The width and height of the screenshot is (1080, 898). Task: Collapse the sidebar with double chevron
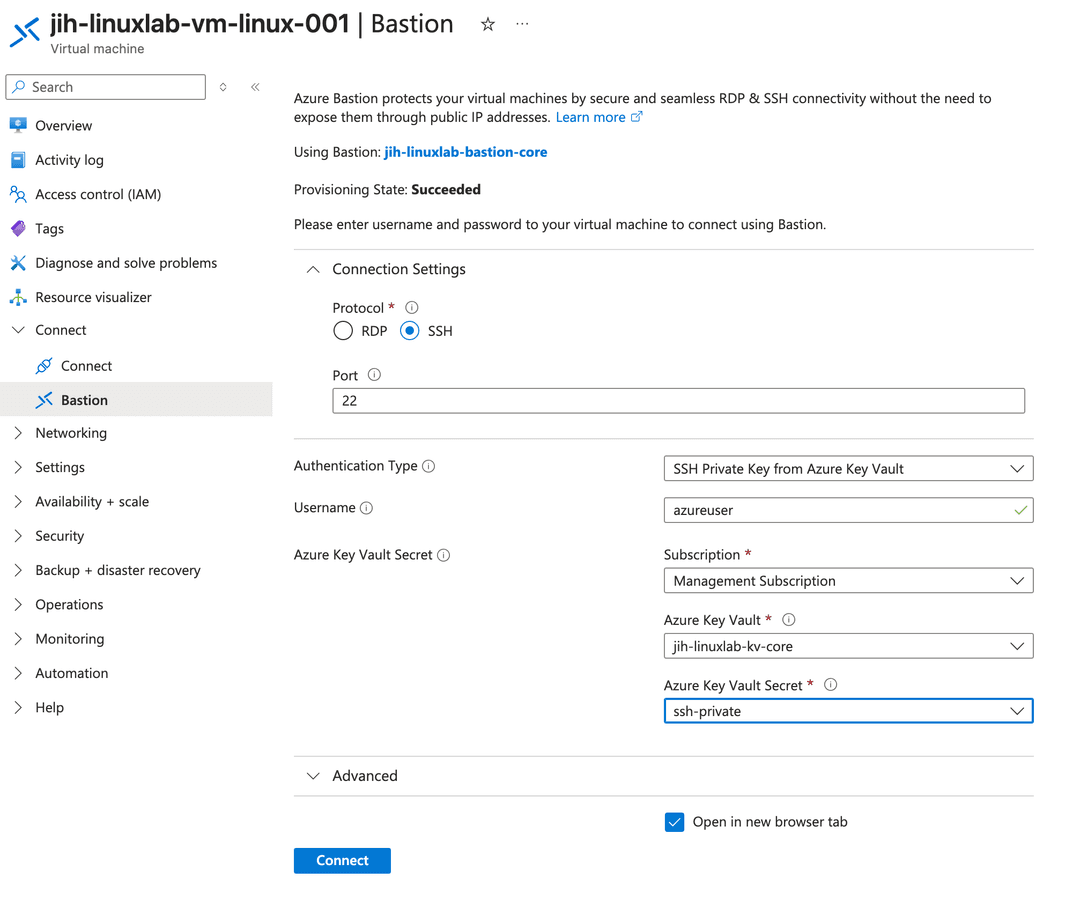255,87
